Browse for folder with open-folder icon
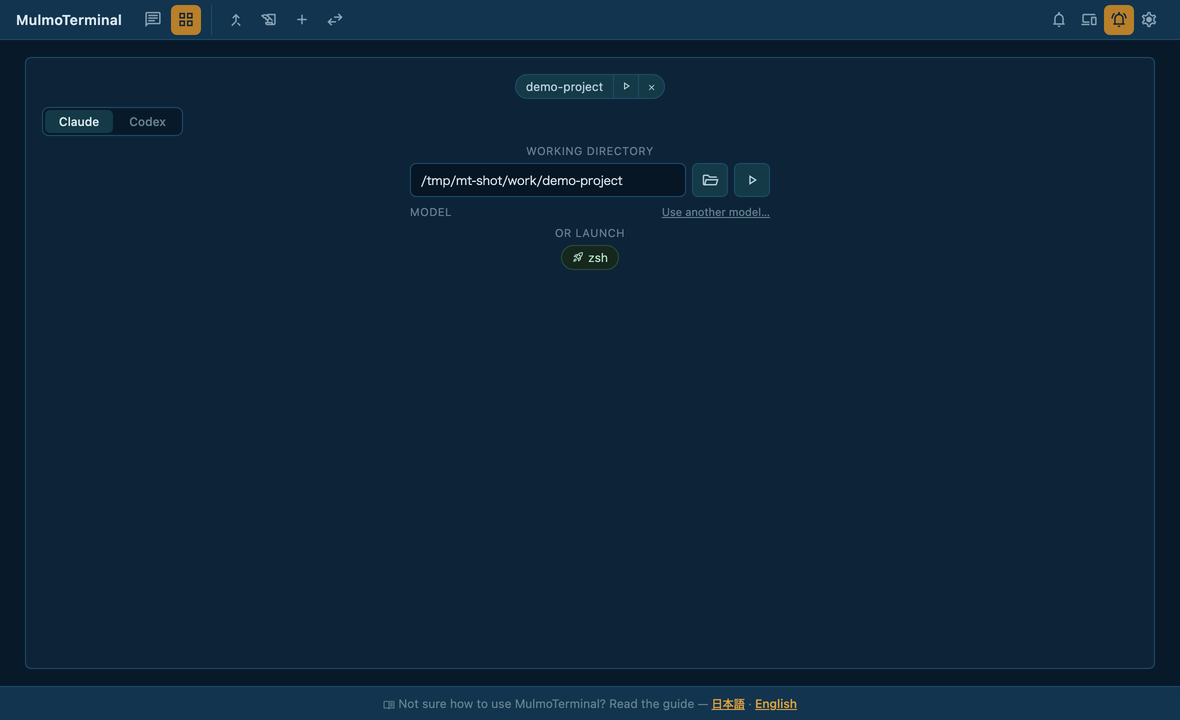The height and width of the screenshot is (720, 1180). [710, 180]
